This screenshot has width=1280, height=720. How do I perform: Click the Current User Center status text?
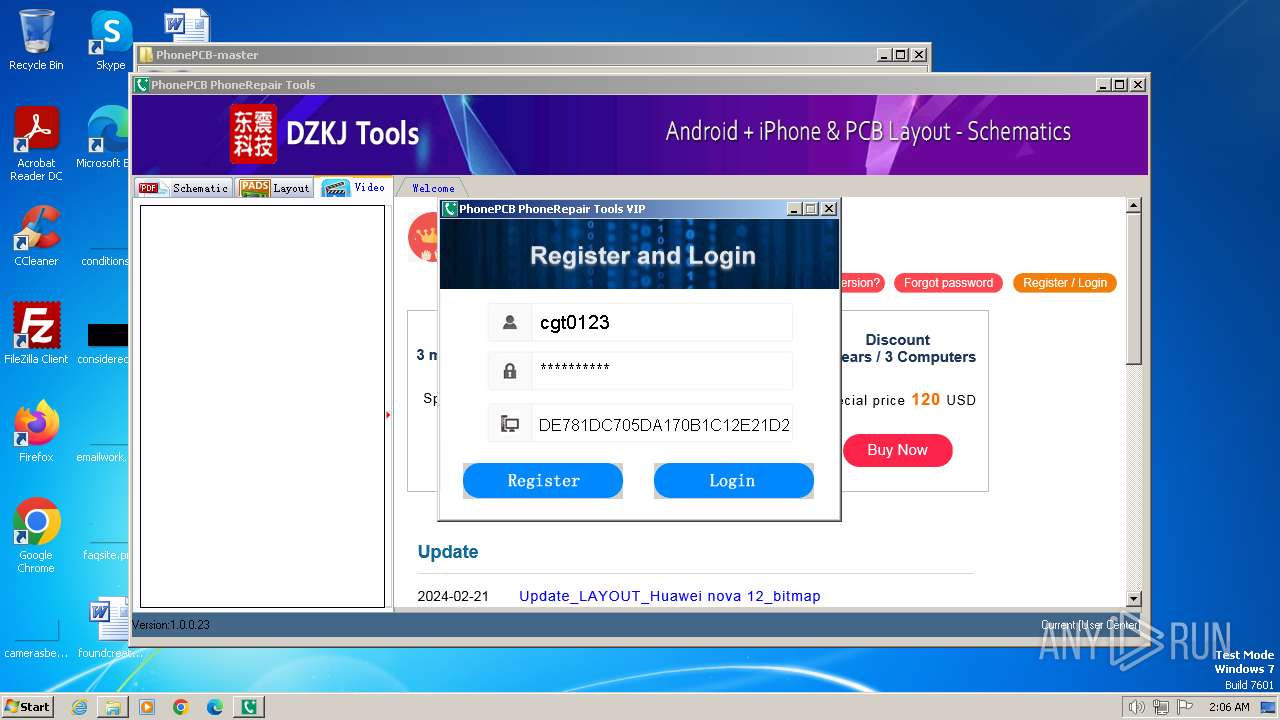pyautogui.click(x=1090, y=625)
